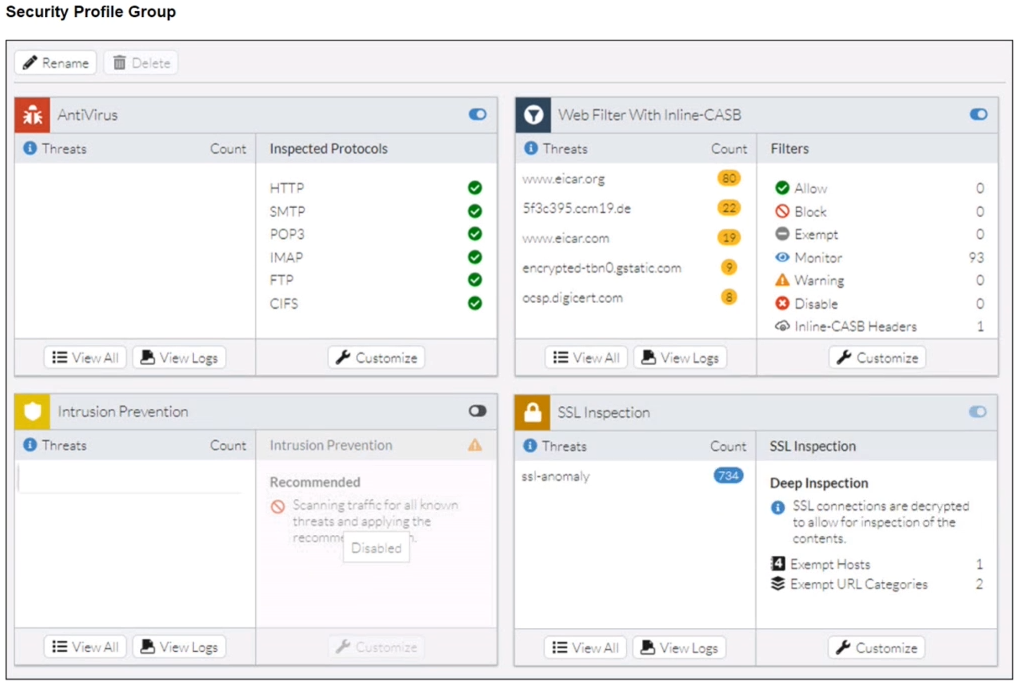This screenshot has width=1021, height=687.
Task: Select www.eicar.org threat entry
Action: pos(563,180)
